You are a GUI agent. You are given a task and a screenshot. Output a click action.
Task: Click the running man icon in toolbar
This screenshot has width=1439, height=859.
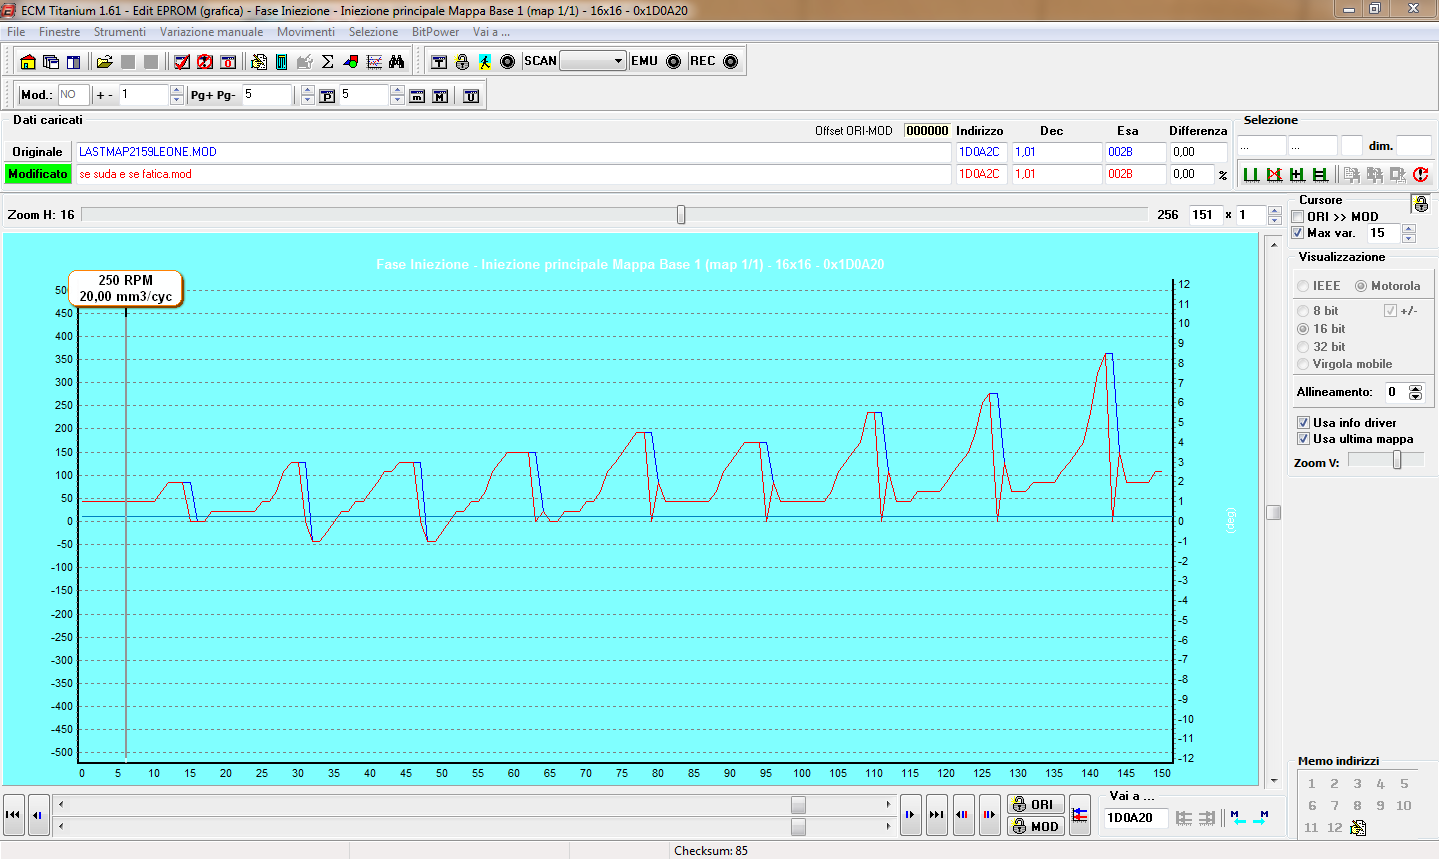485,62
